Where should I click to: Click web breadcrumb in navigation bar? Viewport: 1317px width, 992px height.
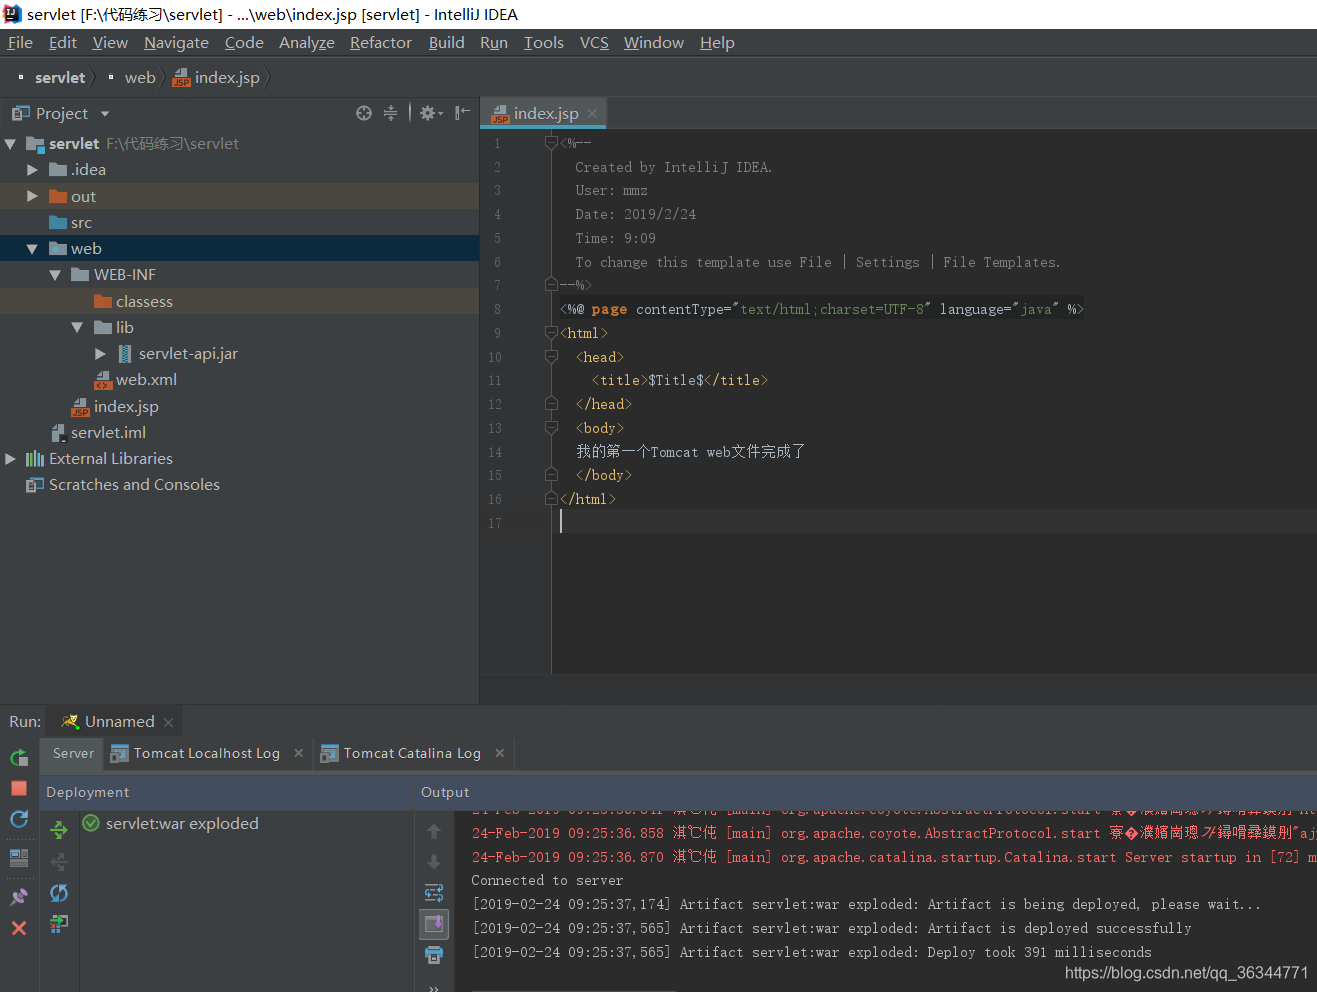140,77
